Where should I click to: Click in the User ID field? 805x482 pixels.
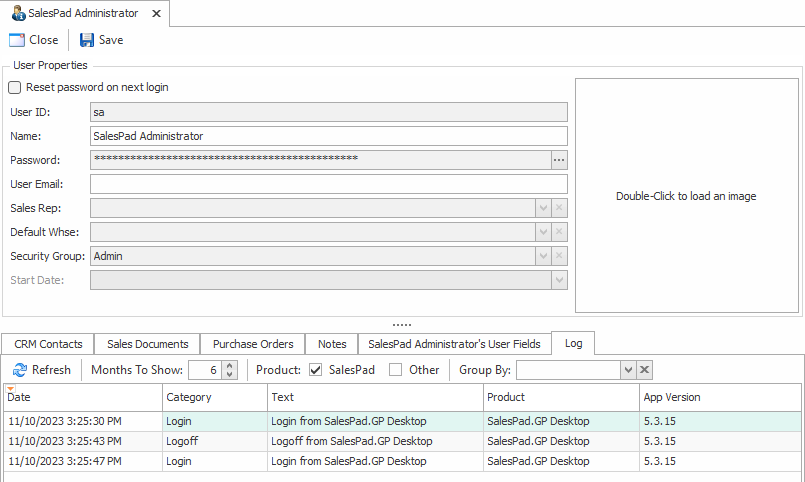coord(329,112)
